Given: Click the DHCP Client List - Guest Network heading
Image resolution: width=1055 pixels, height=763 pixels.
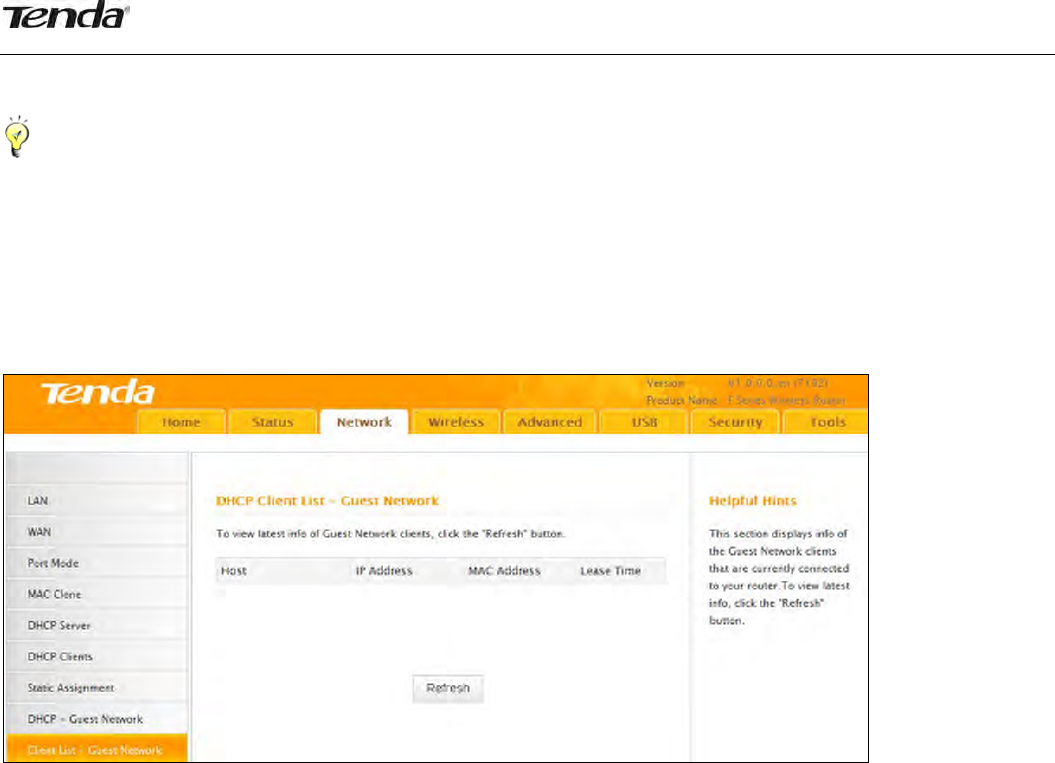Looking at the screenshot, I should pos(327,501).
